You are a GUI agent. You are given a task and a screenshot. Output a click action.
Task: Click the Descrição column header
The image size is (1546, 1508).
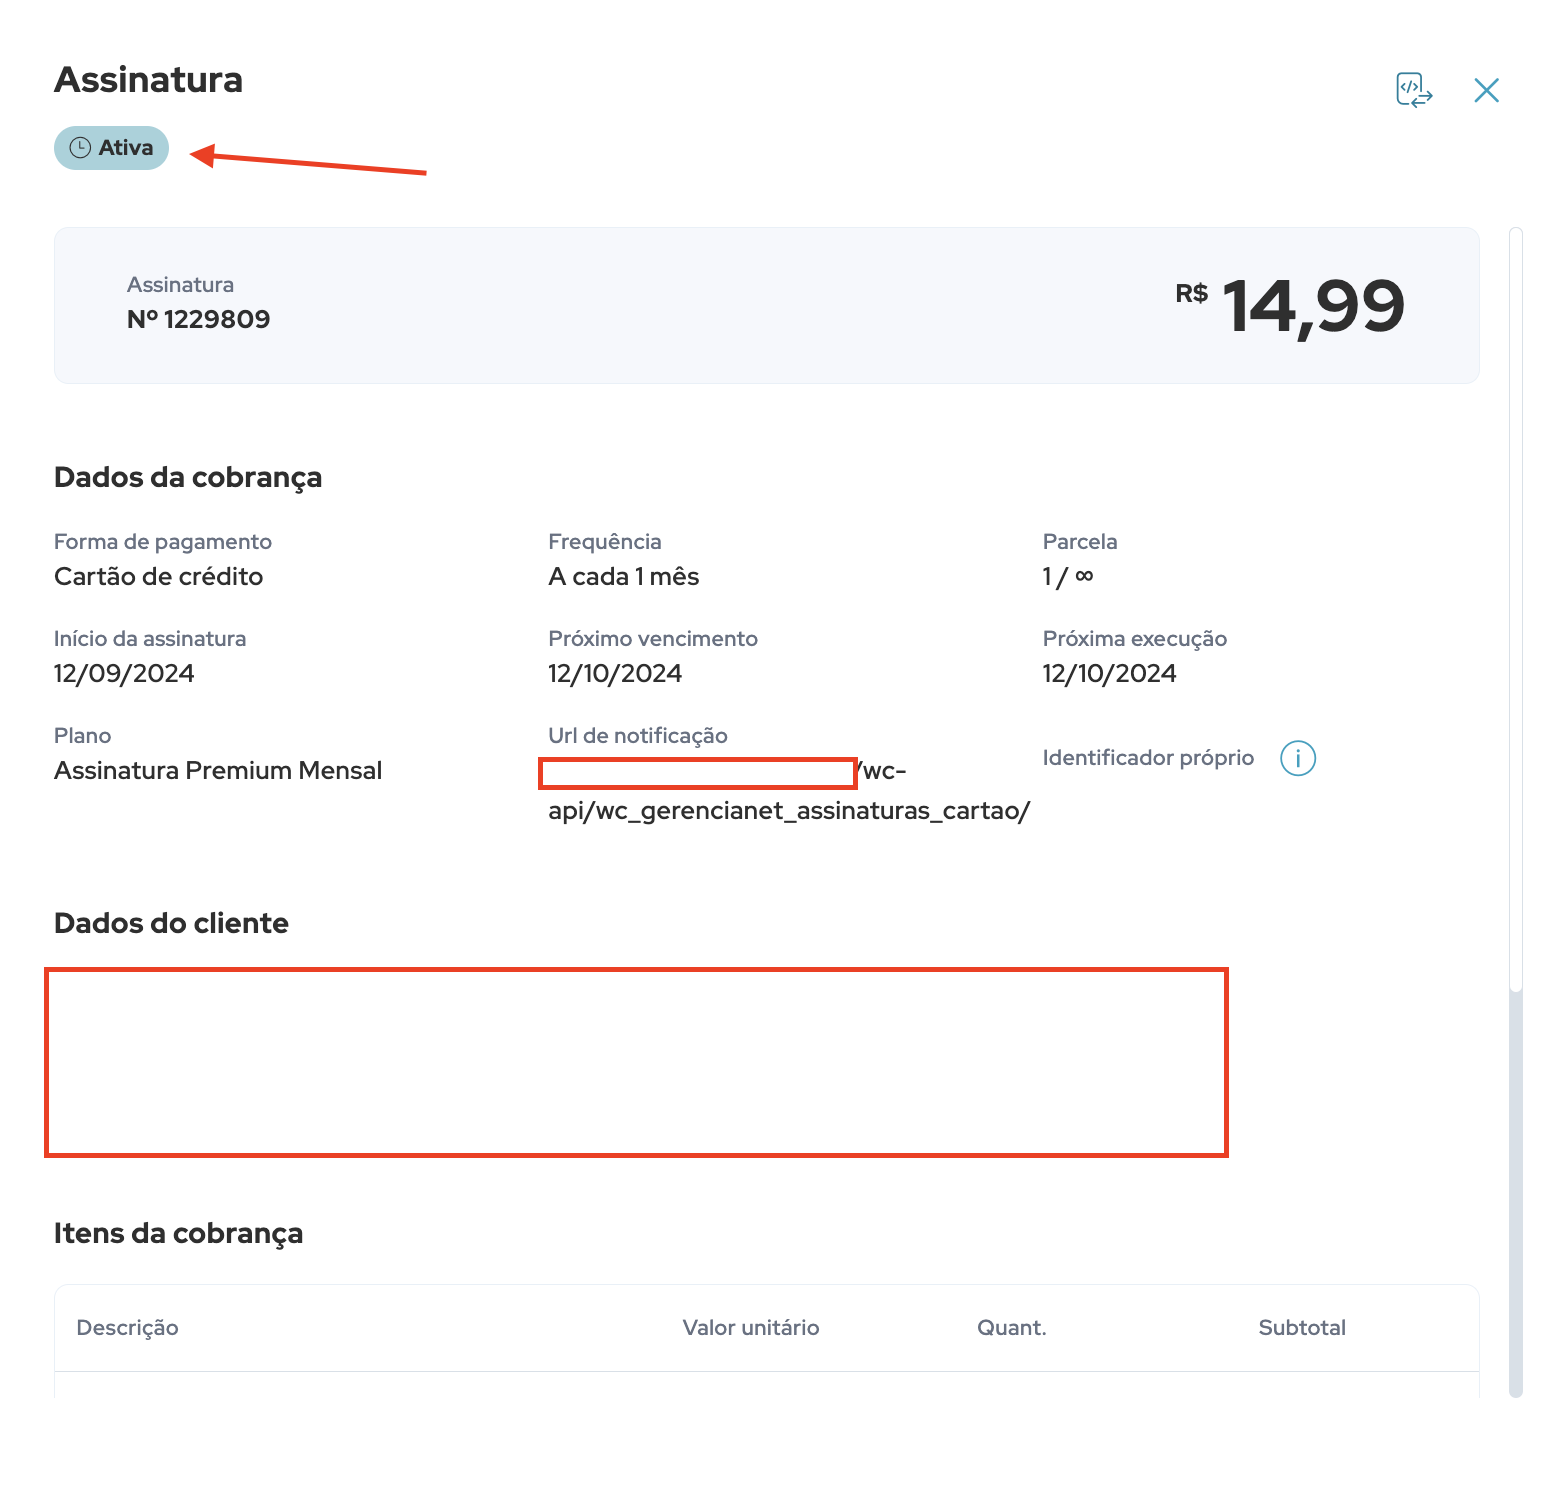(x=127, y=1328)
